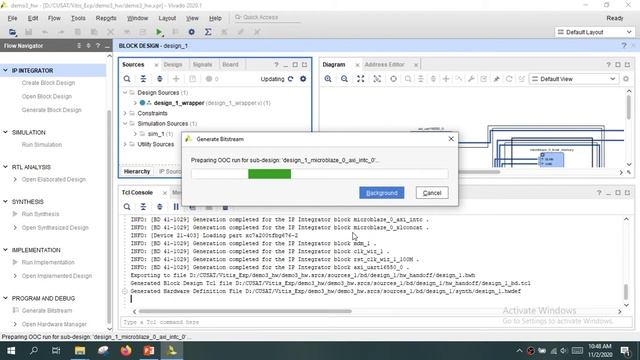Open the Default View dropdown
Viewport: 640px width, 360px height.
pyautogui.click(x=573, y=79)
